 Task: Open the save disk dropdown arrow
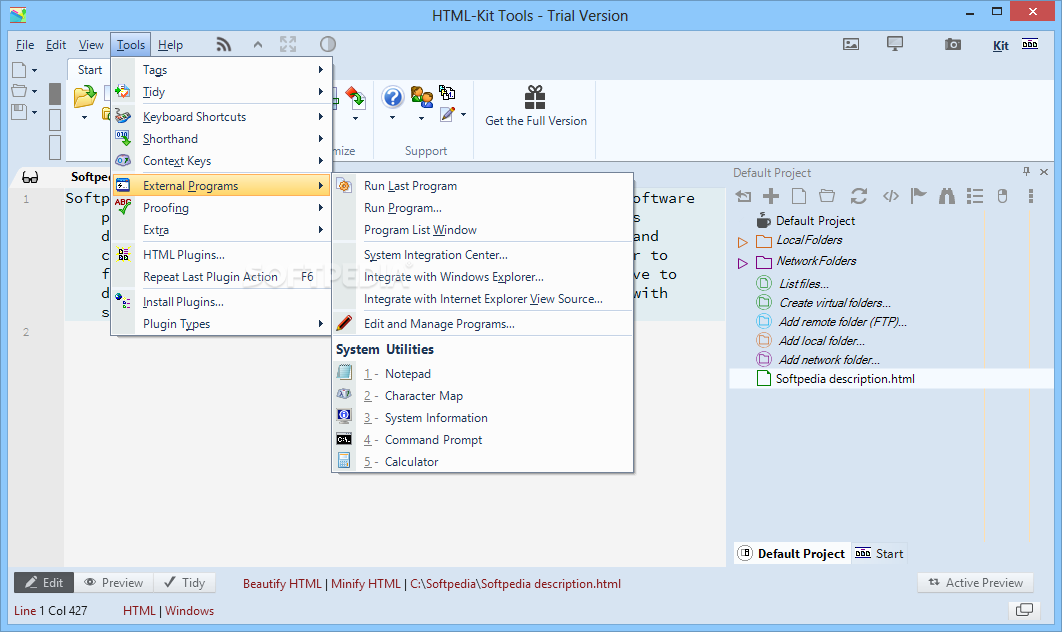[34, 112]
